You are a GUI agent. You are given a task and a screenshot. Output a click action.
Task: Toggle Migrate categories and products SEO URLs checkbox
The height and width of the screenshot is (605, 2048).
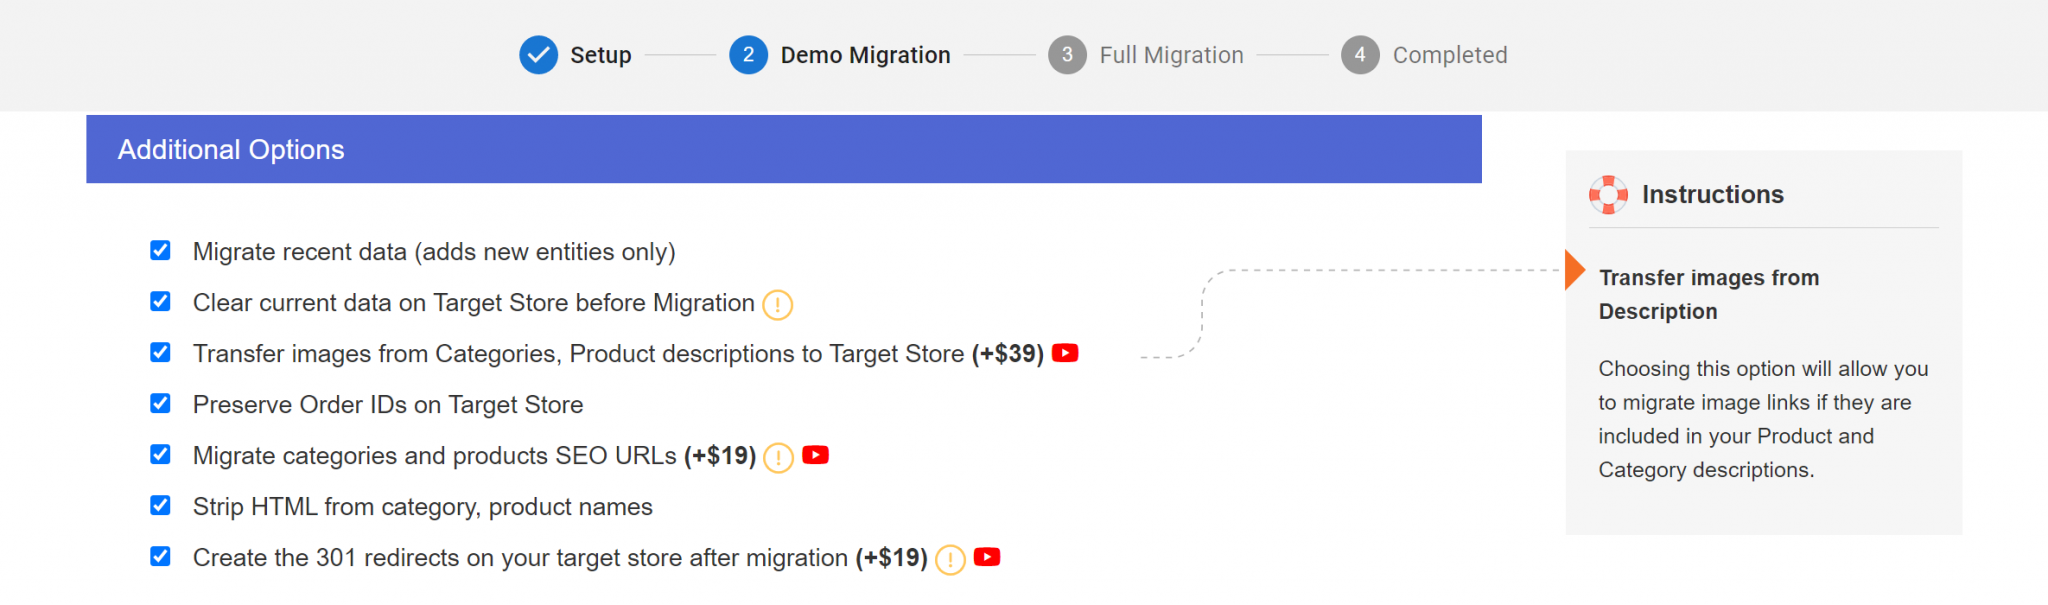pos(160,454)
